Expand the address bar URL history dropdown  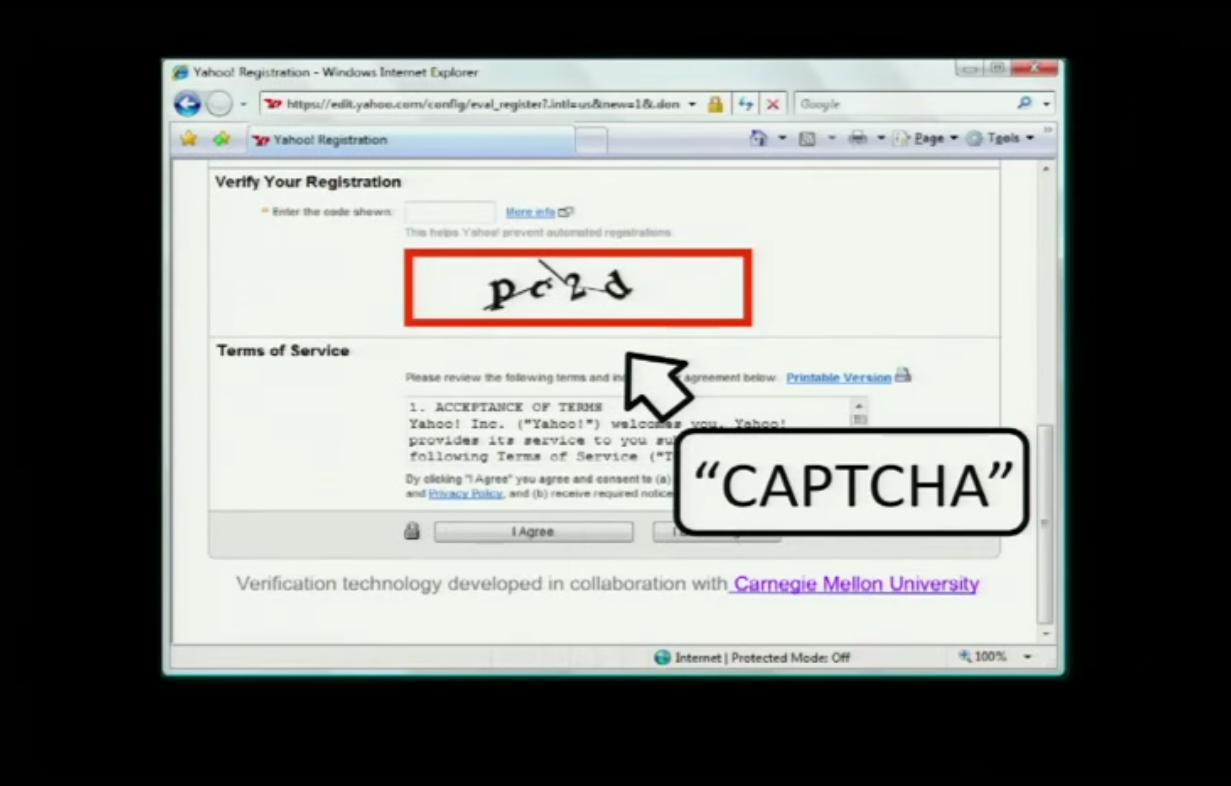(x=692, y=104)
